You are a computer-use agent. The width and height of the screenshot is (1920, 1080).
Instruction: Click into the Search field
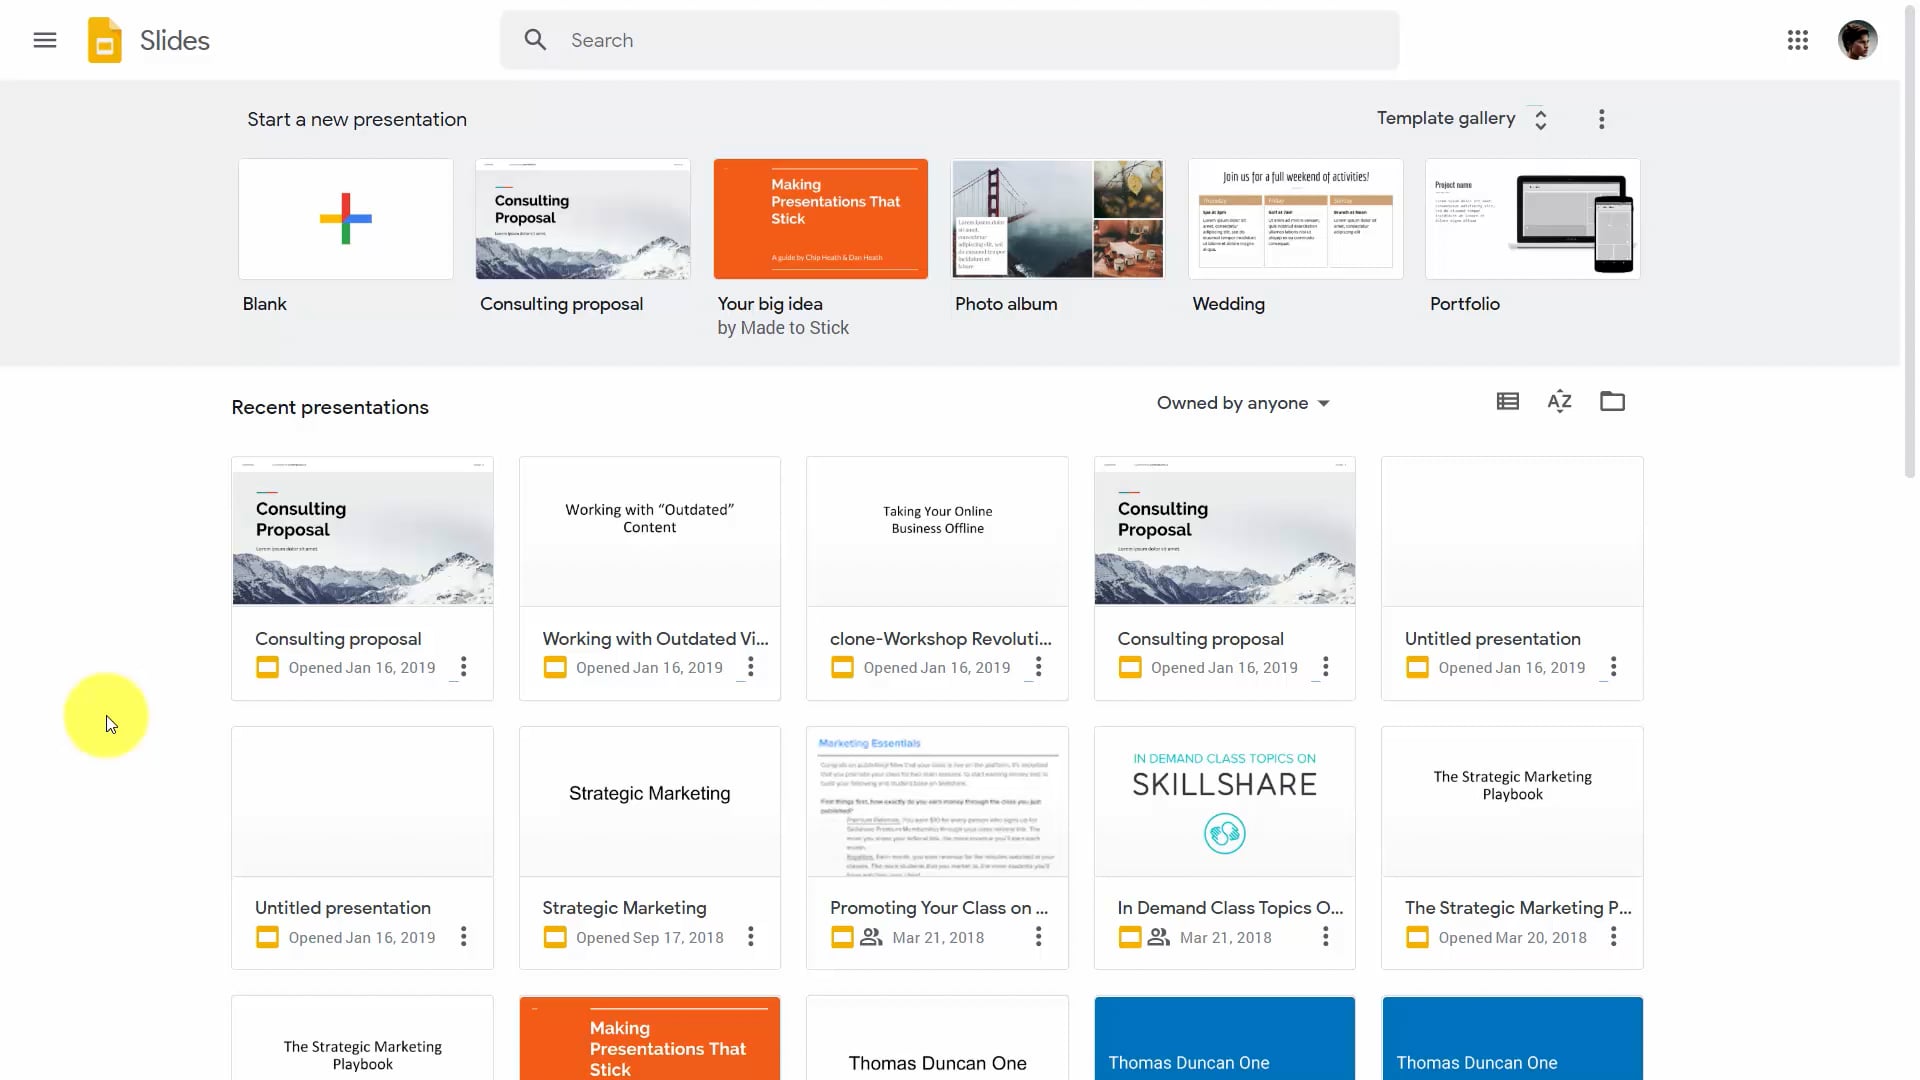click(950, 40)
